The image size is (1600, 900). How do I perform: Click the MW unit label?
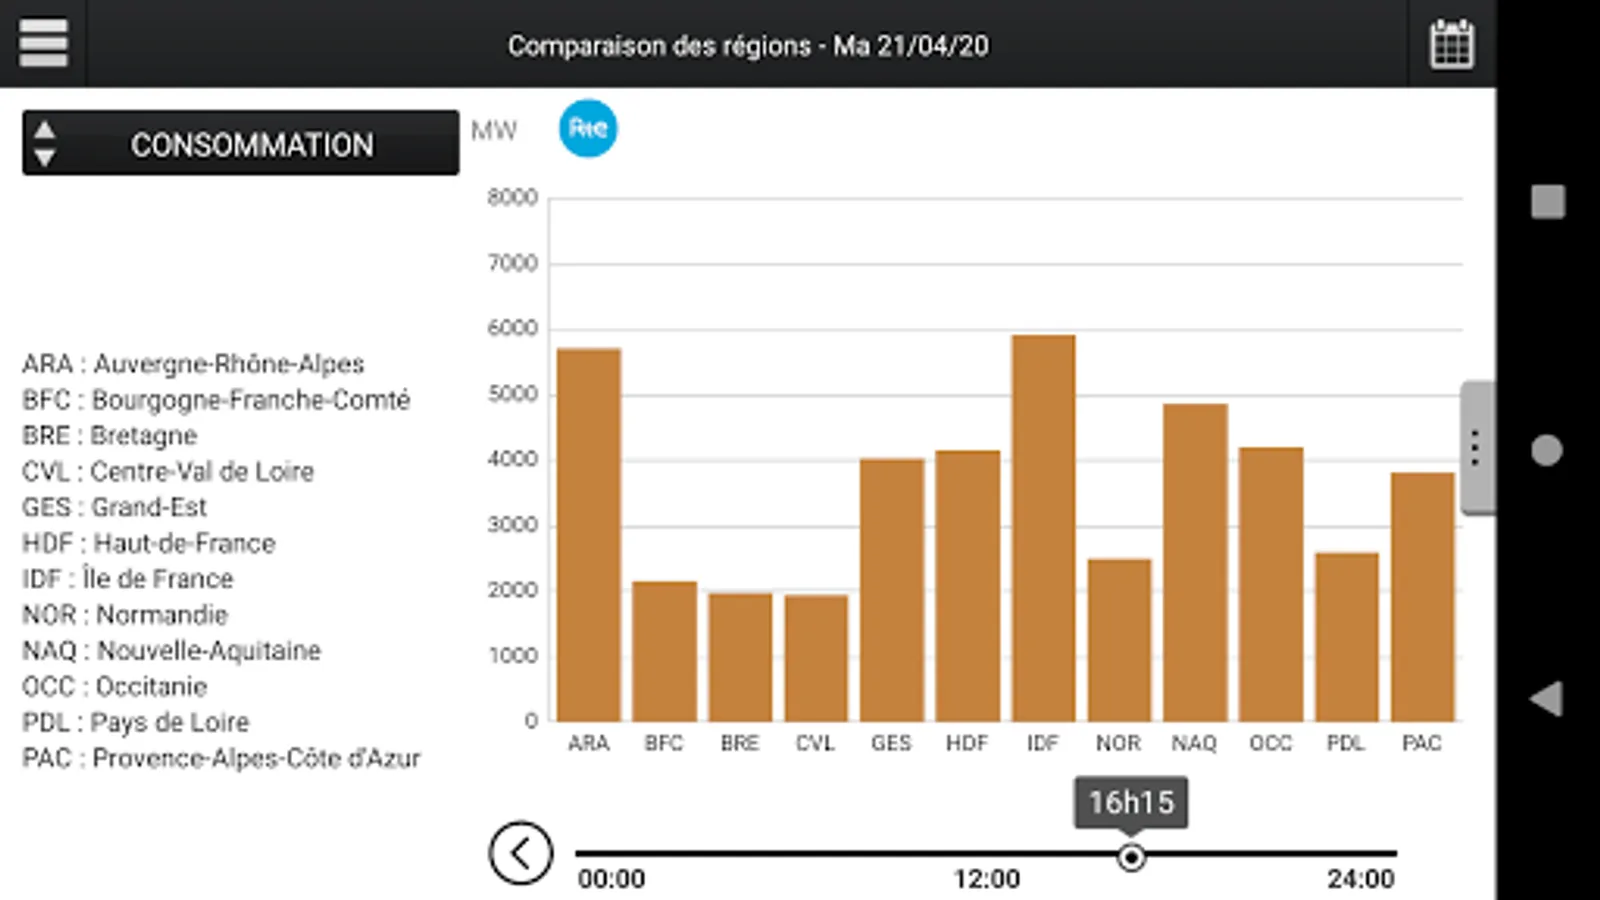[x=494, y=131]
